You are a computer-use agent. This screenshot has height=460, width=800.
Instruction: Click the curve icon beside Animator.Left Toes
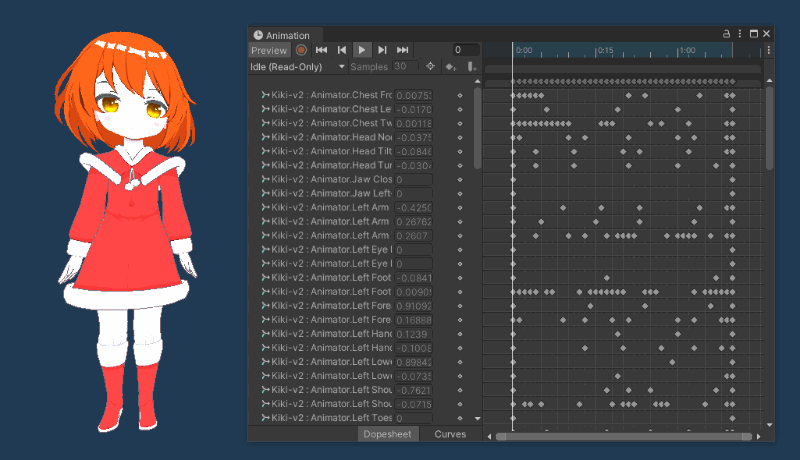[265, 418]
